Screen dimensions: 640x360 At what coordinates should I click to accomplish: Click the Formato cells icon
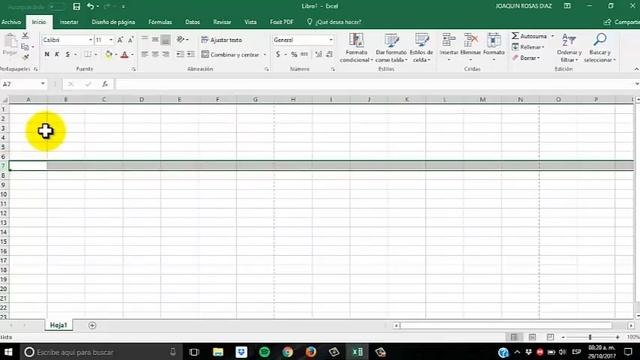tap(494, 40)
